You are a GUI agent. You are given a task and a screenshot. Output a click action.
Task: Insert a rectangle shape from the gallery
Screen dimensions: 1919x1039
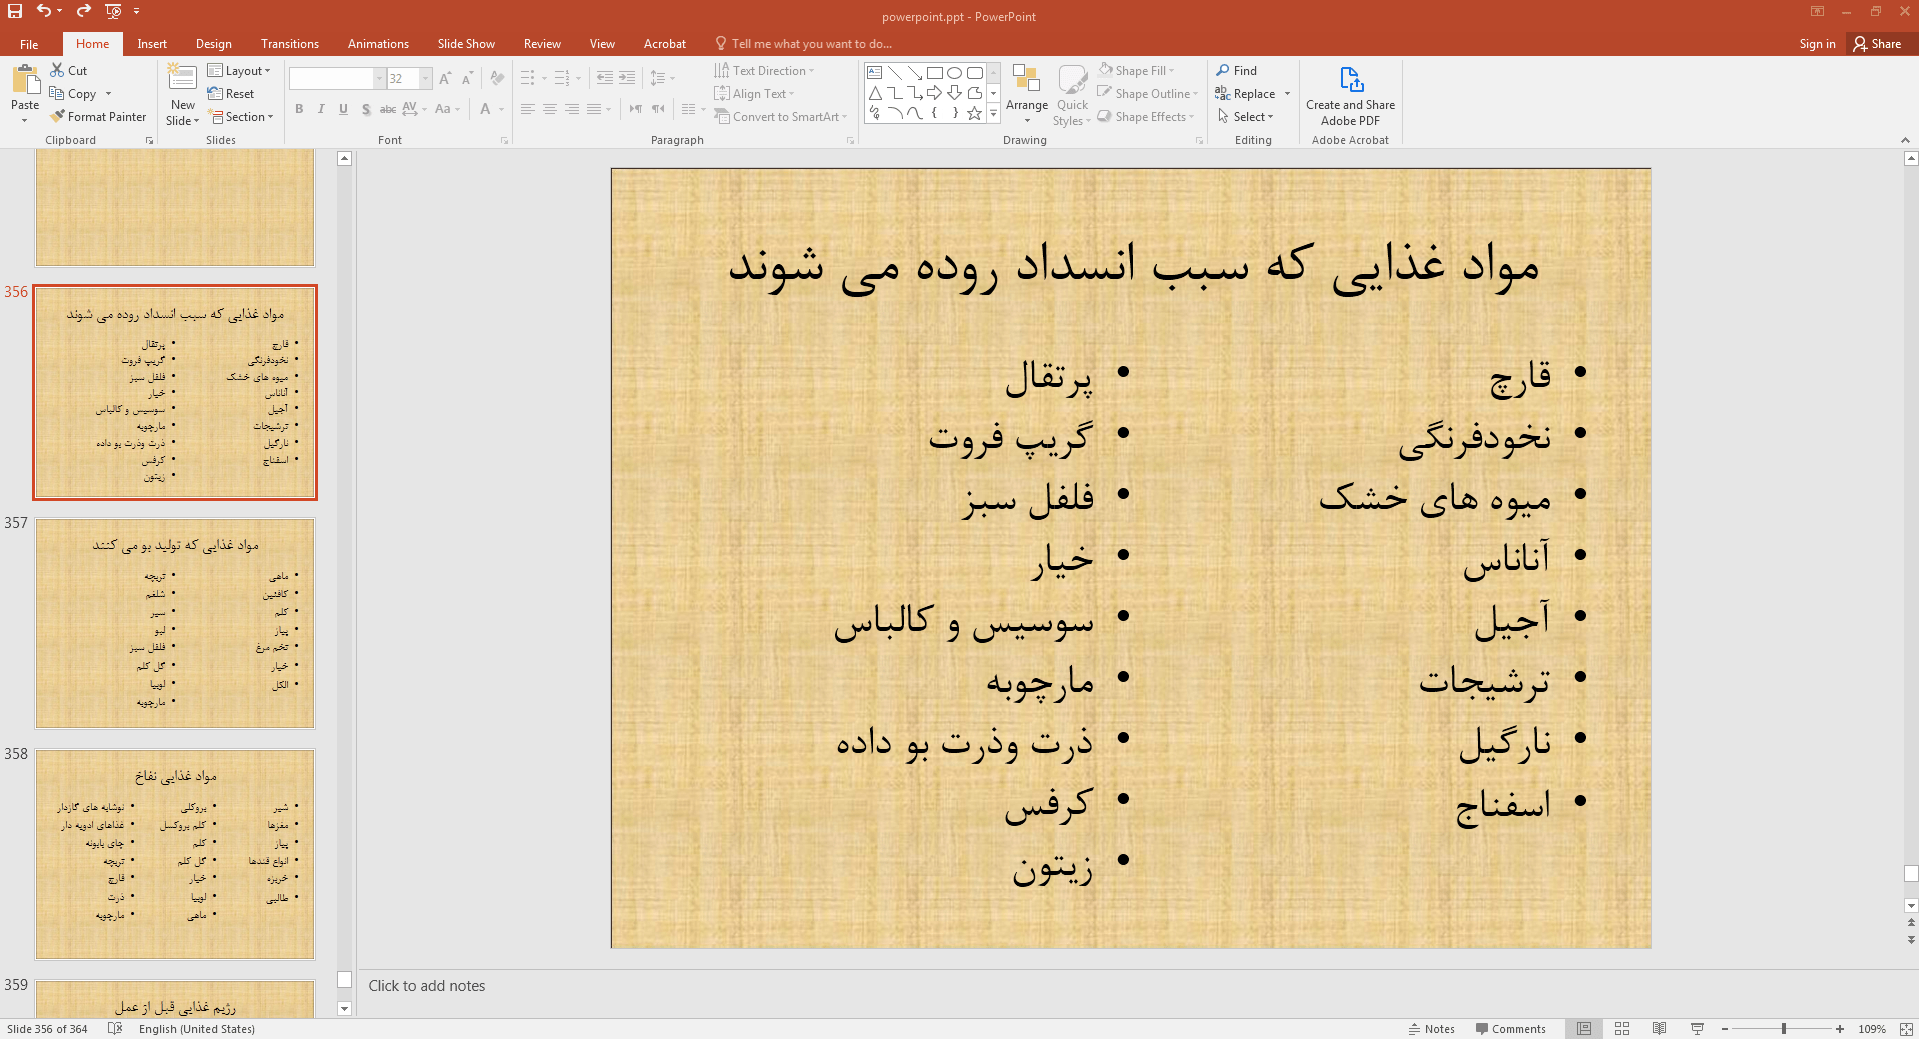point(935,73)
